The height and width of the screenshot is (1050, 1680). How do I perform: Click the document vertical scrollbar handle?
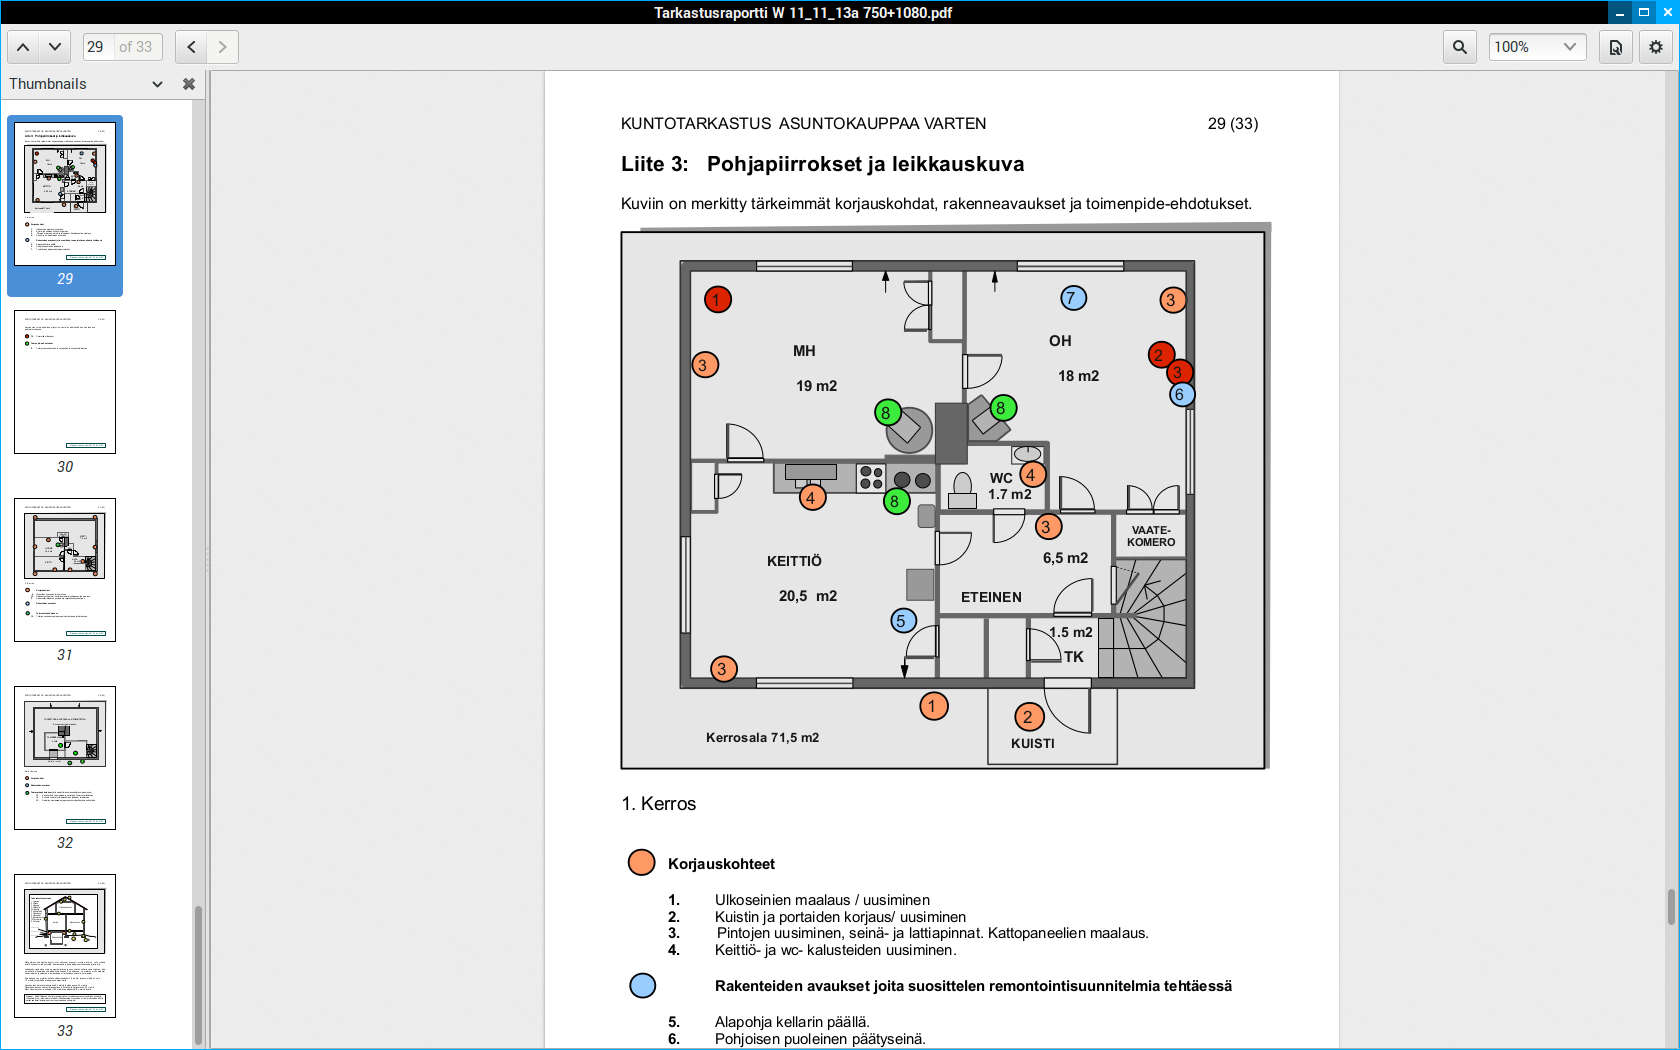point(1671,907)
